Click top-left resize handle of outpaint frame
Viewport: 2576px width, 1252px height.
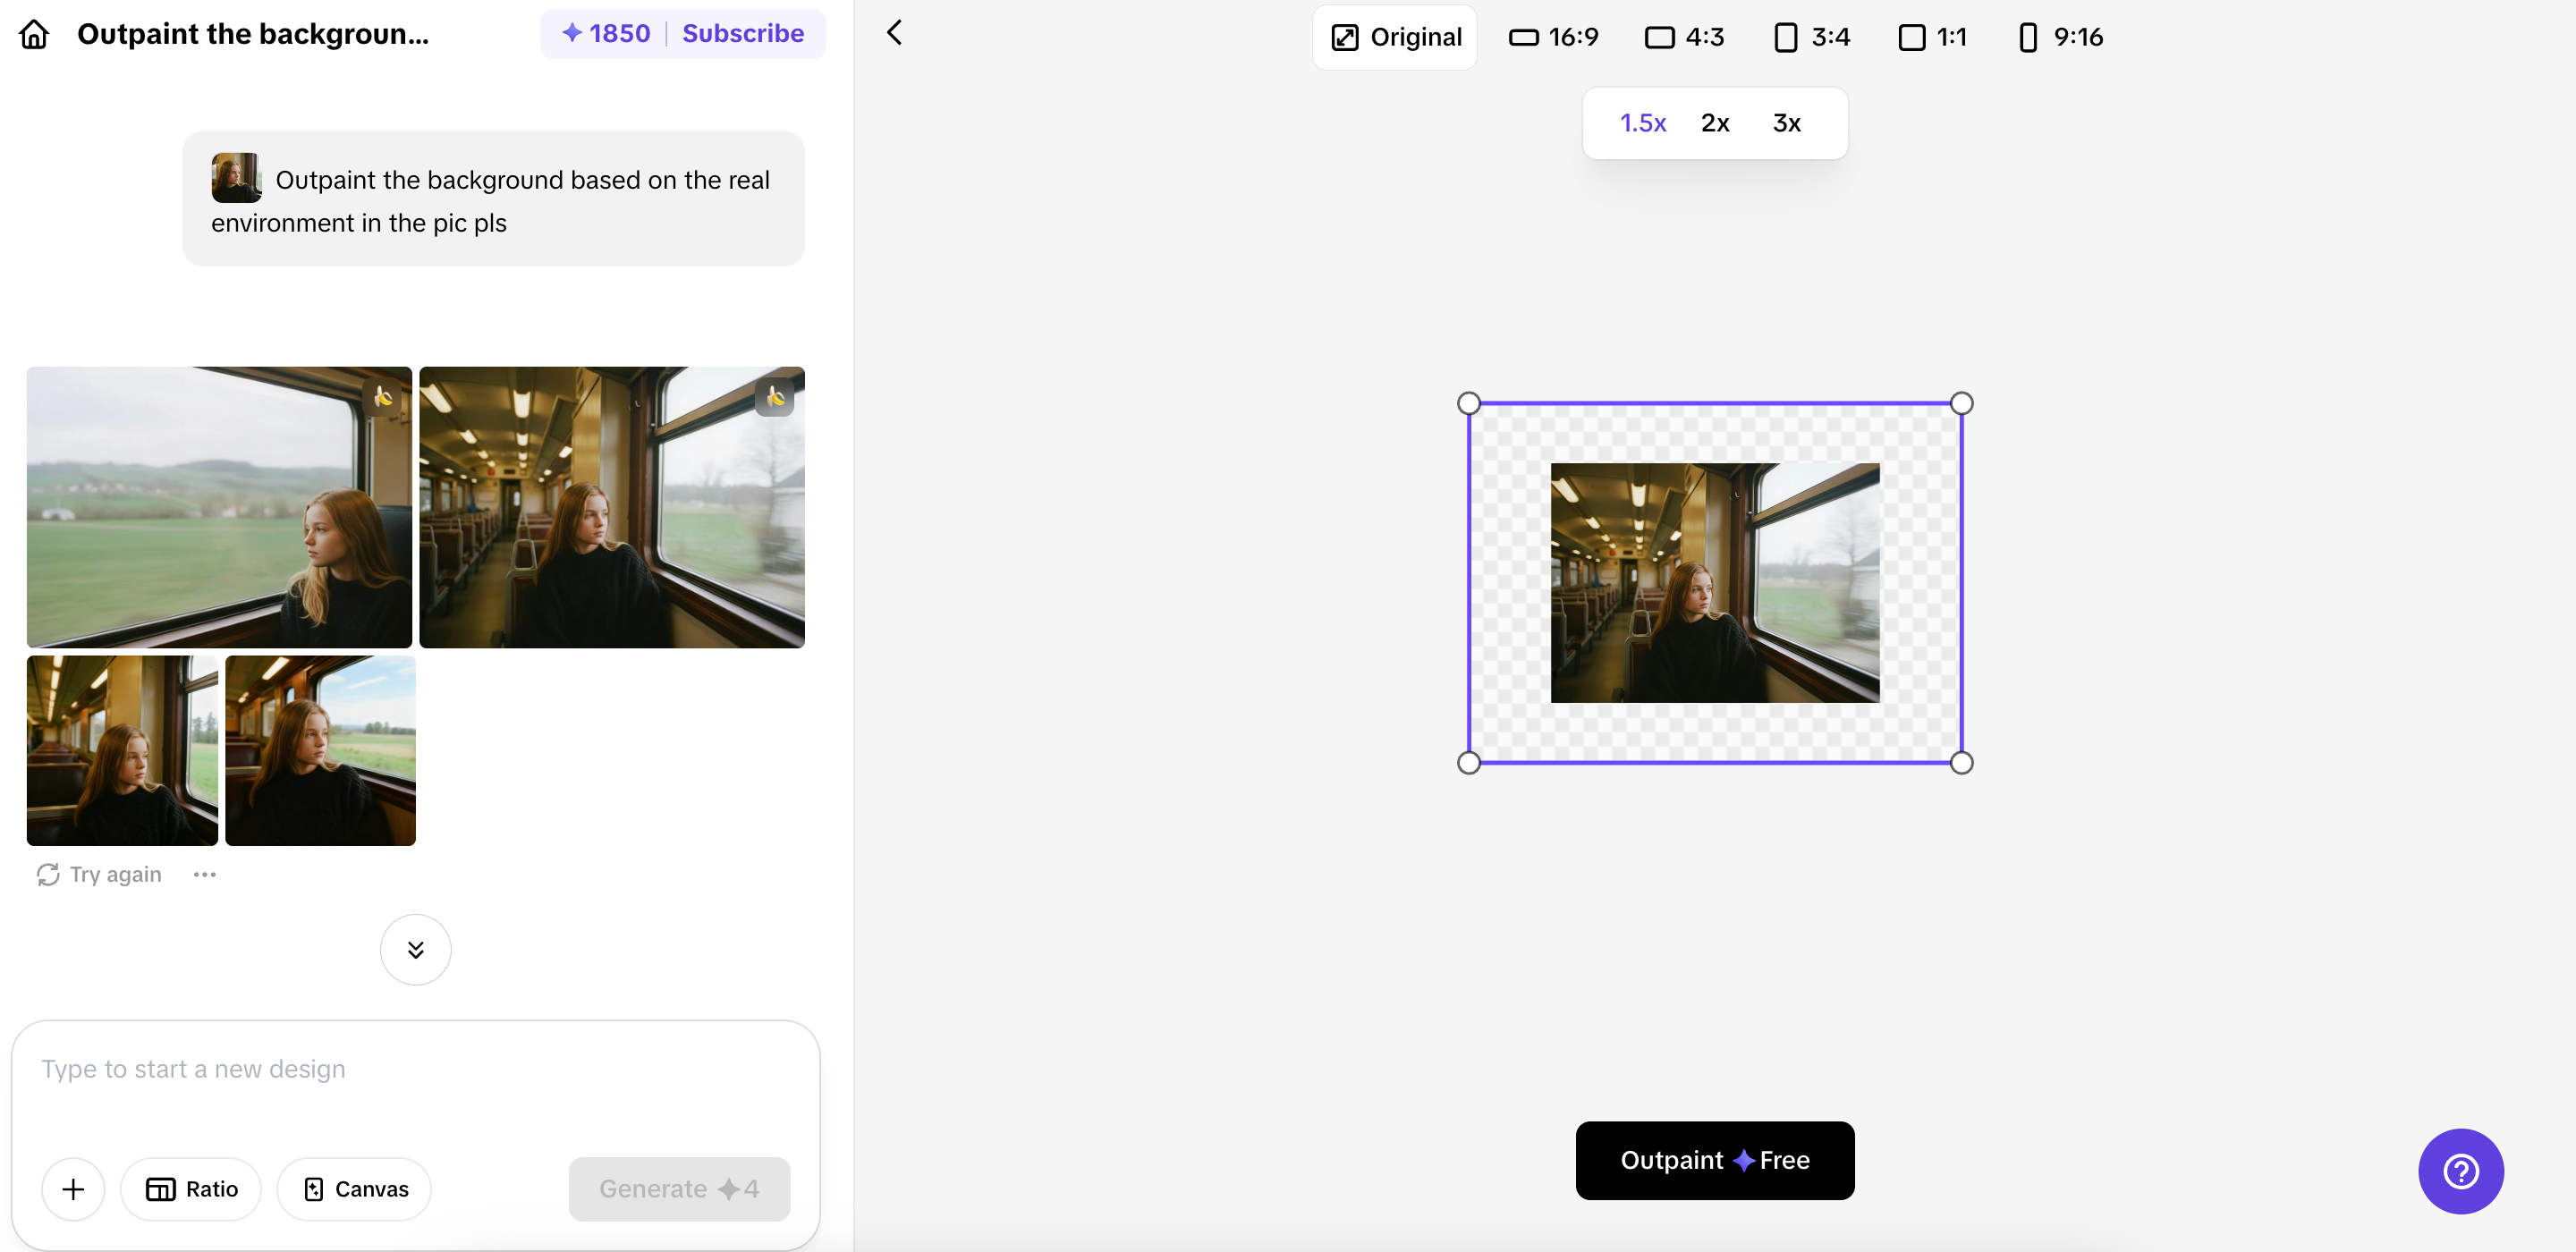[x=1468, y=403]
